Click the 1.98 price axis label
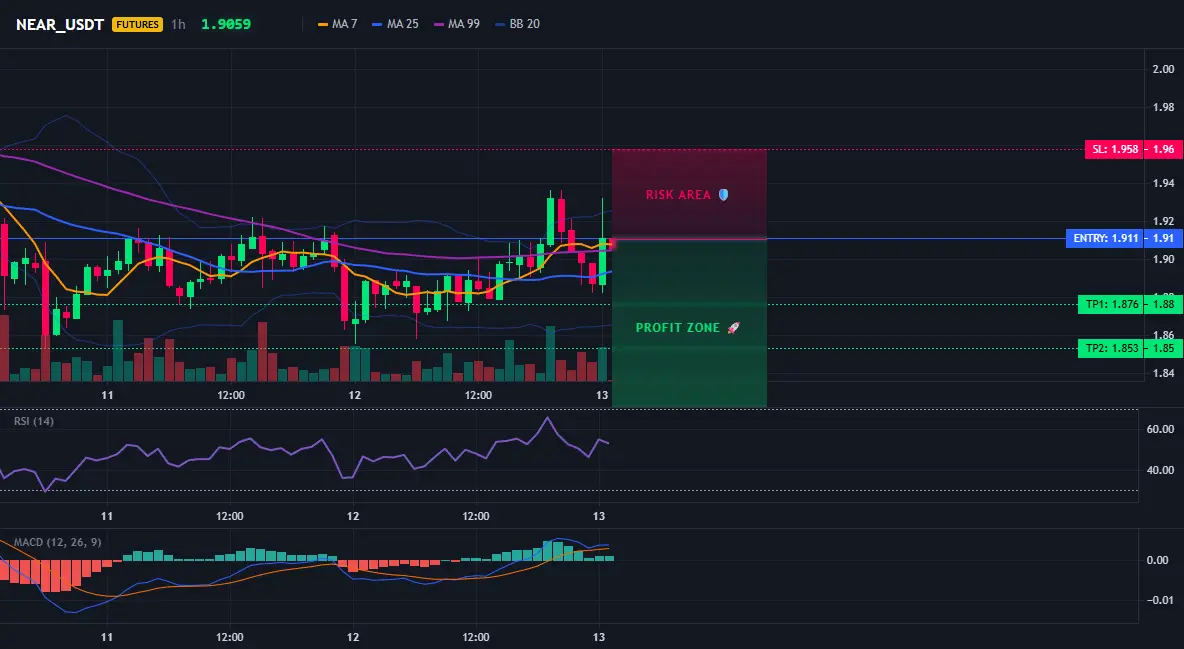The height and width of the screenshot is (649, 1184). pos(1164,107)
